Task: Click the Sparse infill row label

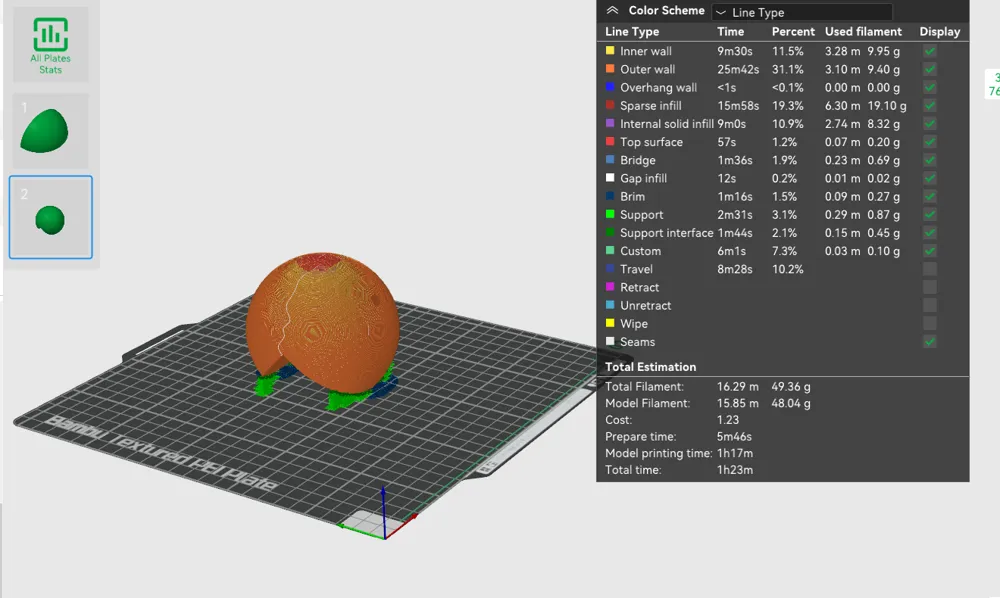Action: pyautogui.click(x=651, y=106)
